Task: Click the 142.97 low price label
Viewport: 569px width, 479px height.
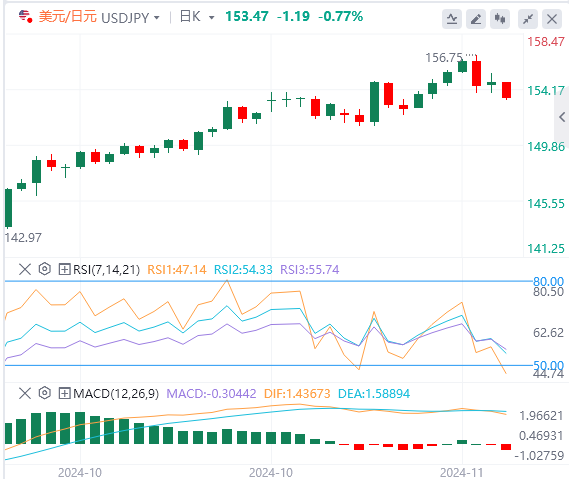Action: point(23,238)
